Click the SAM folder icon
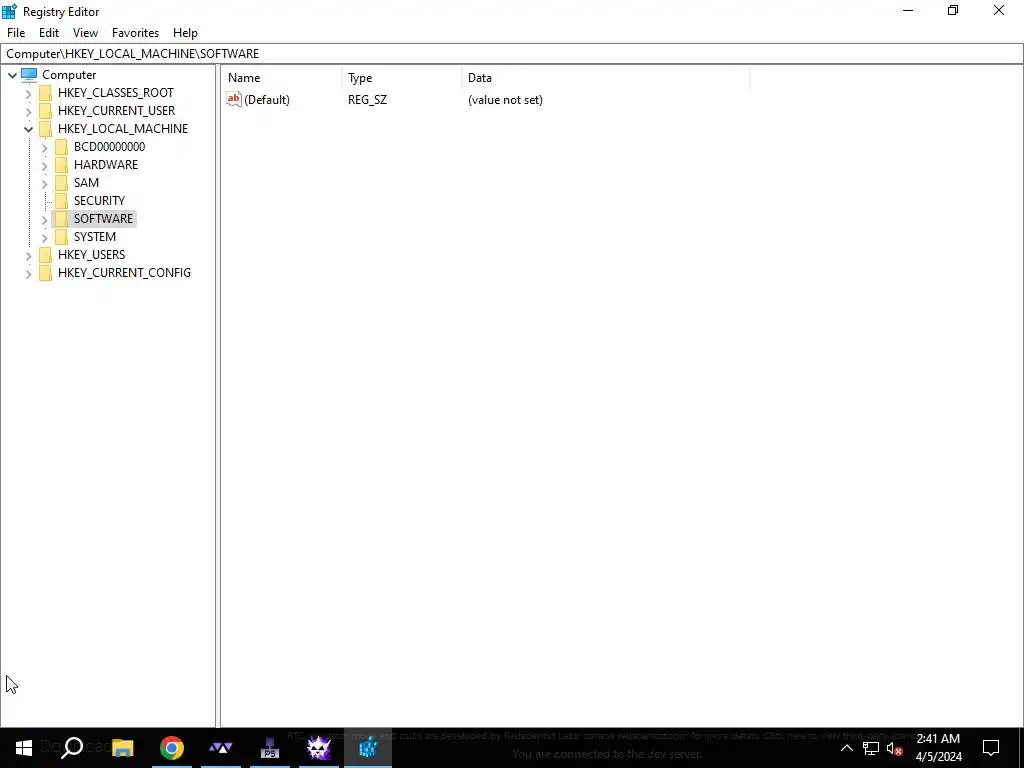The height and width of the screenshot is (768, 1024). coord(61,182)
